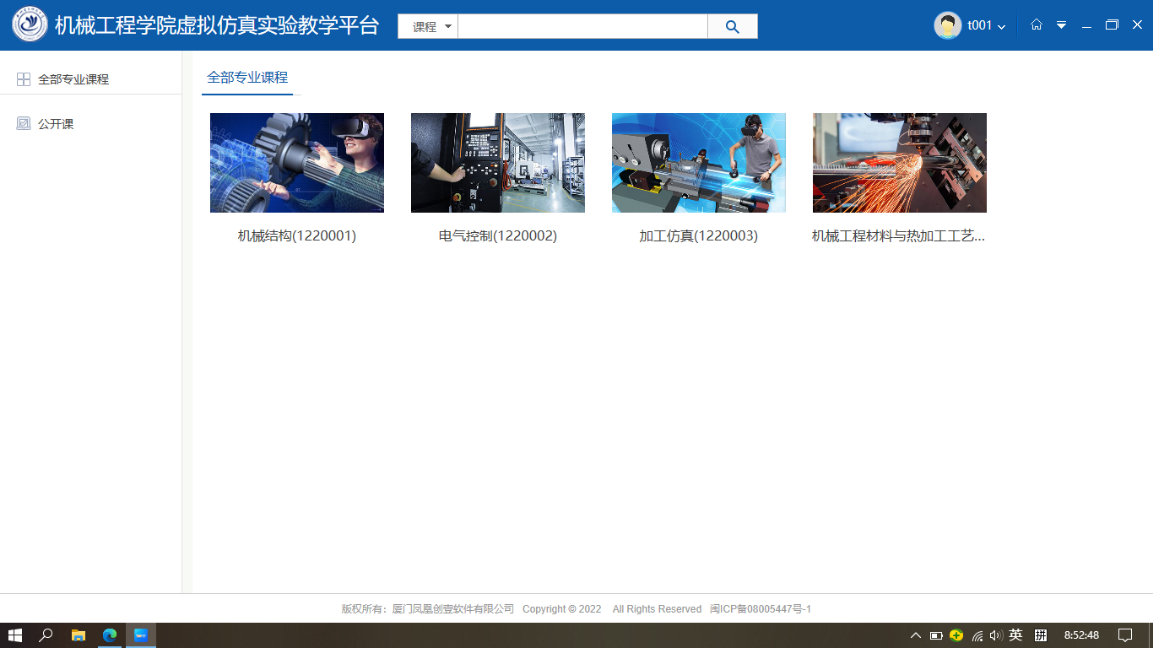Open File Explorer from the taskbar
The width and height of the screenshot is (1153, 648).
tap(78, 635)
